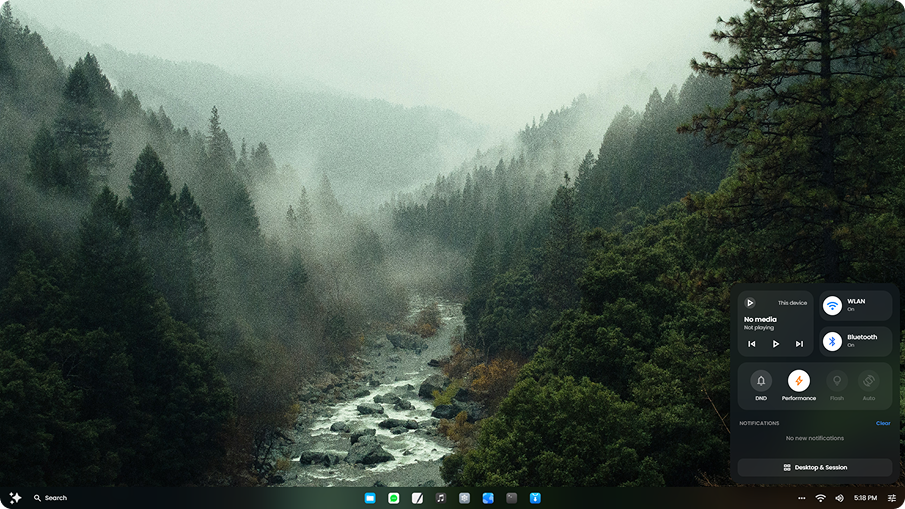
Task: Select This device output label
Action: tap(792, 303)
